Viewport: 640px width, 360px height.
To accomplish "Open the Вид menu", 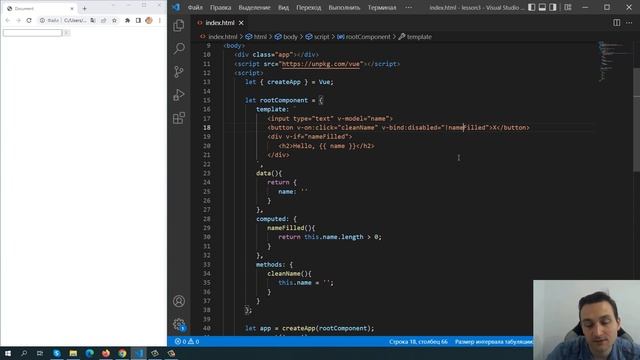I will [283, 7].
